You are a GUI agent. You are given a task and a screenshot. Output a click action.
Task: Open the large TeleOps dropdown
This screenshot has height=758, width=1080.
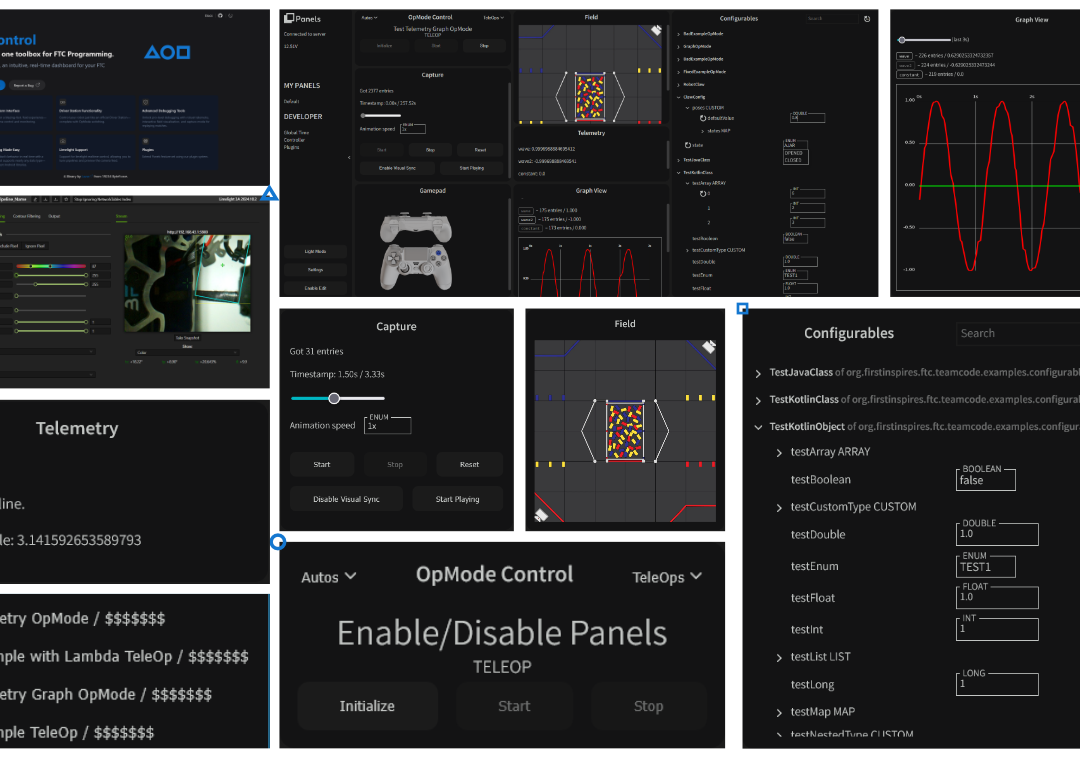[x=667, y=577]
